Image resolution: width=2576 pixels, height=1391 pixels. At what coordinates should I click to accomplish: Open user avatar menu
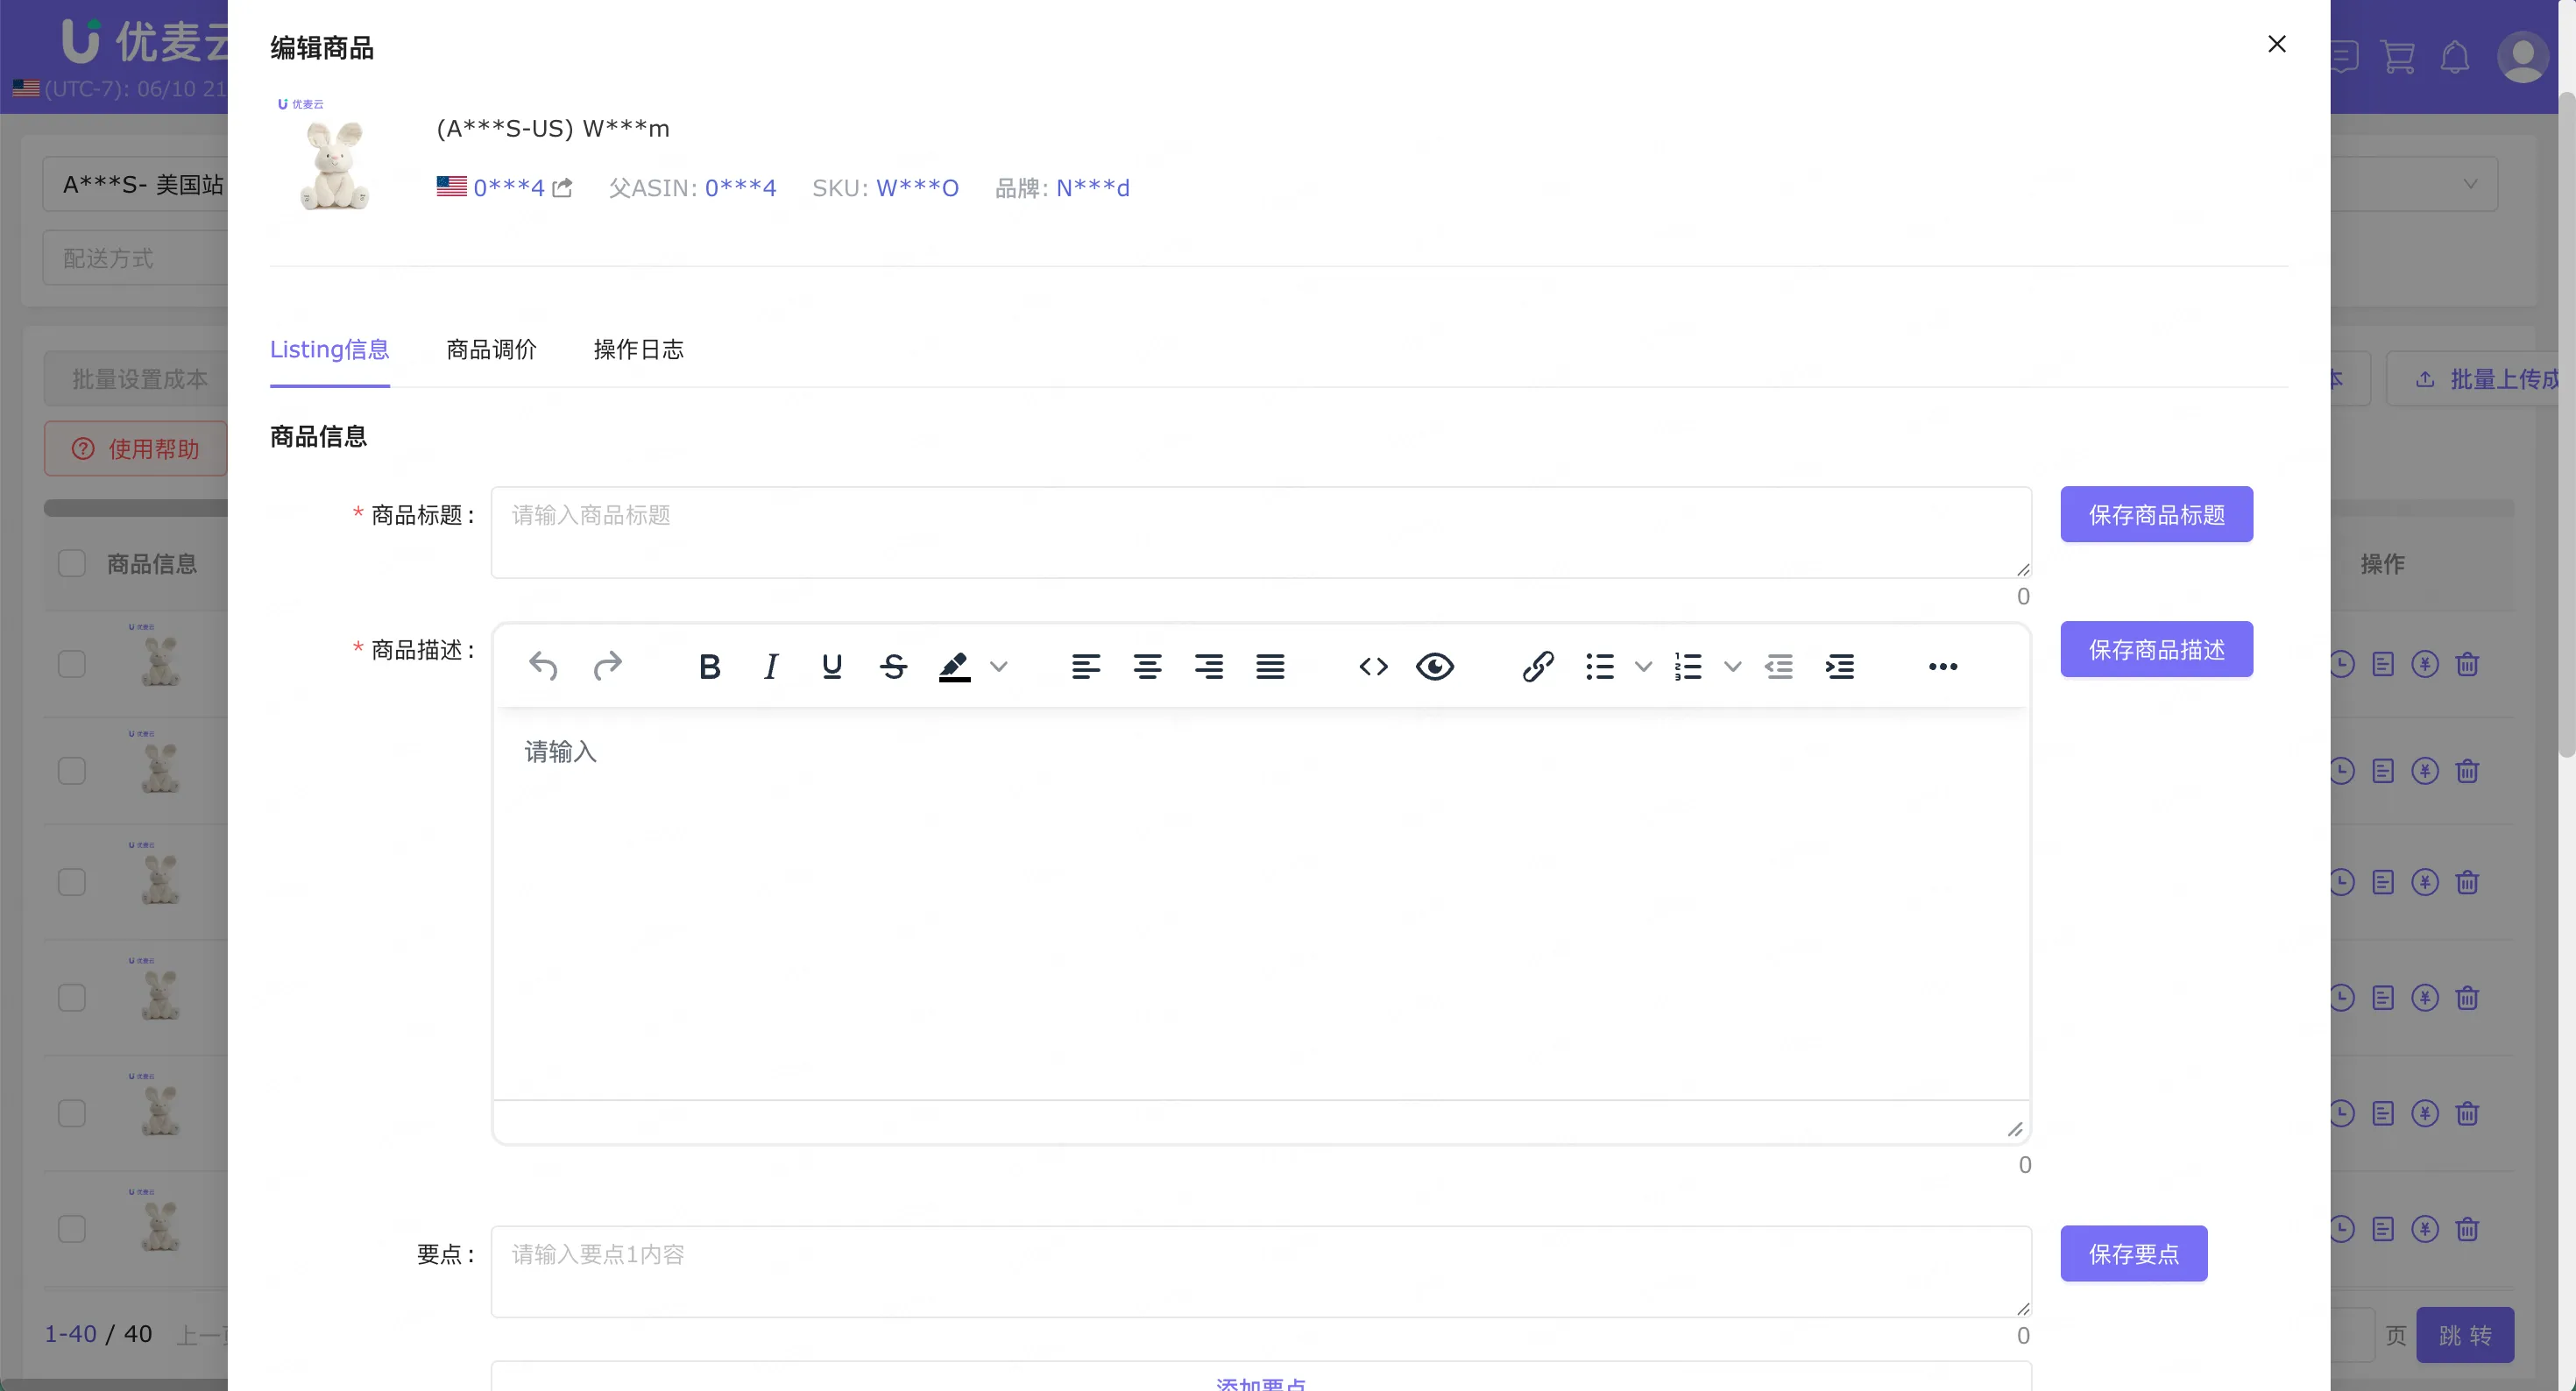2522,57
